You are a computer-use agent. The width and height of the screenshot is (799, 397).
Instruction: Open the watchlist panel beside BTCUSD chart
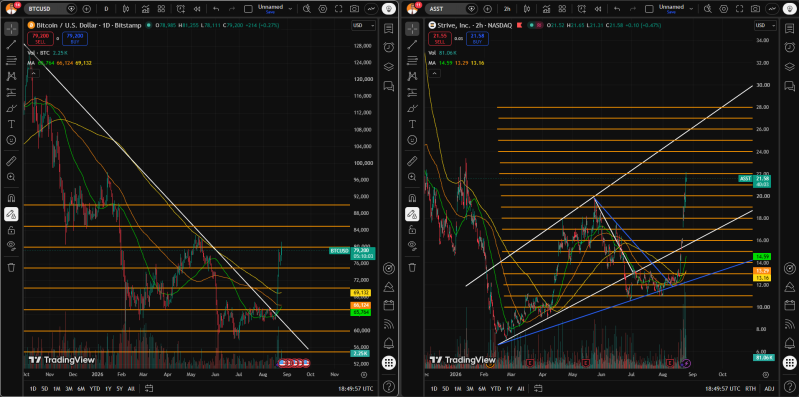coord(389,28)
